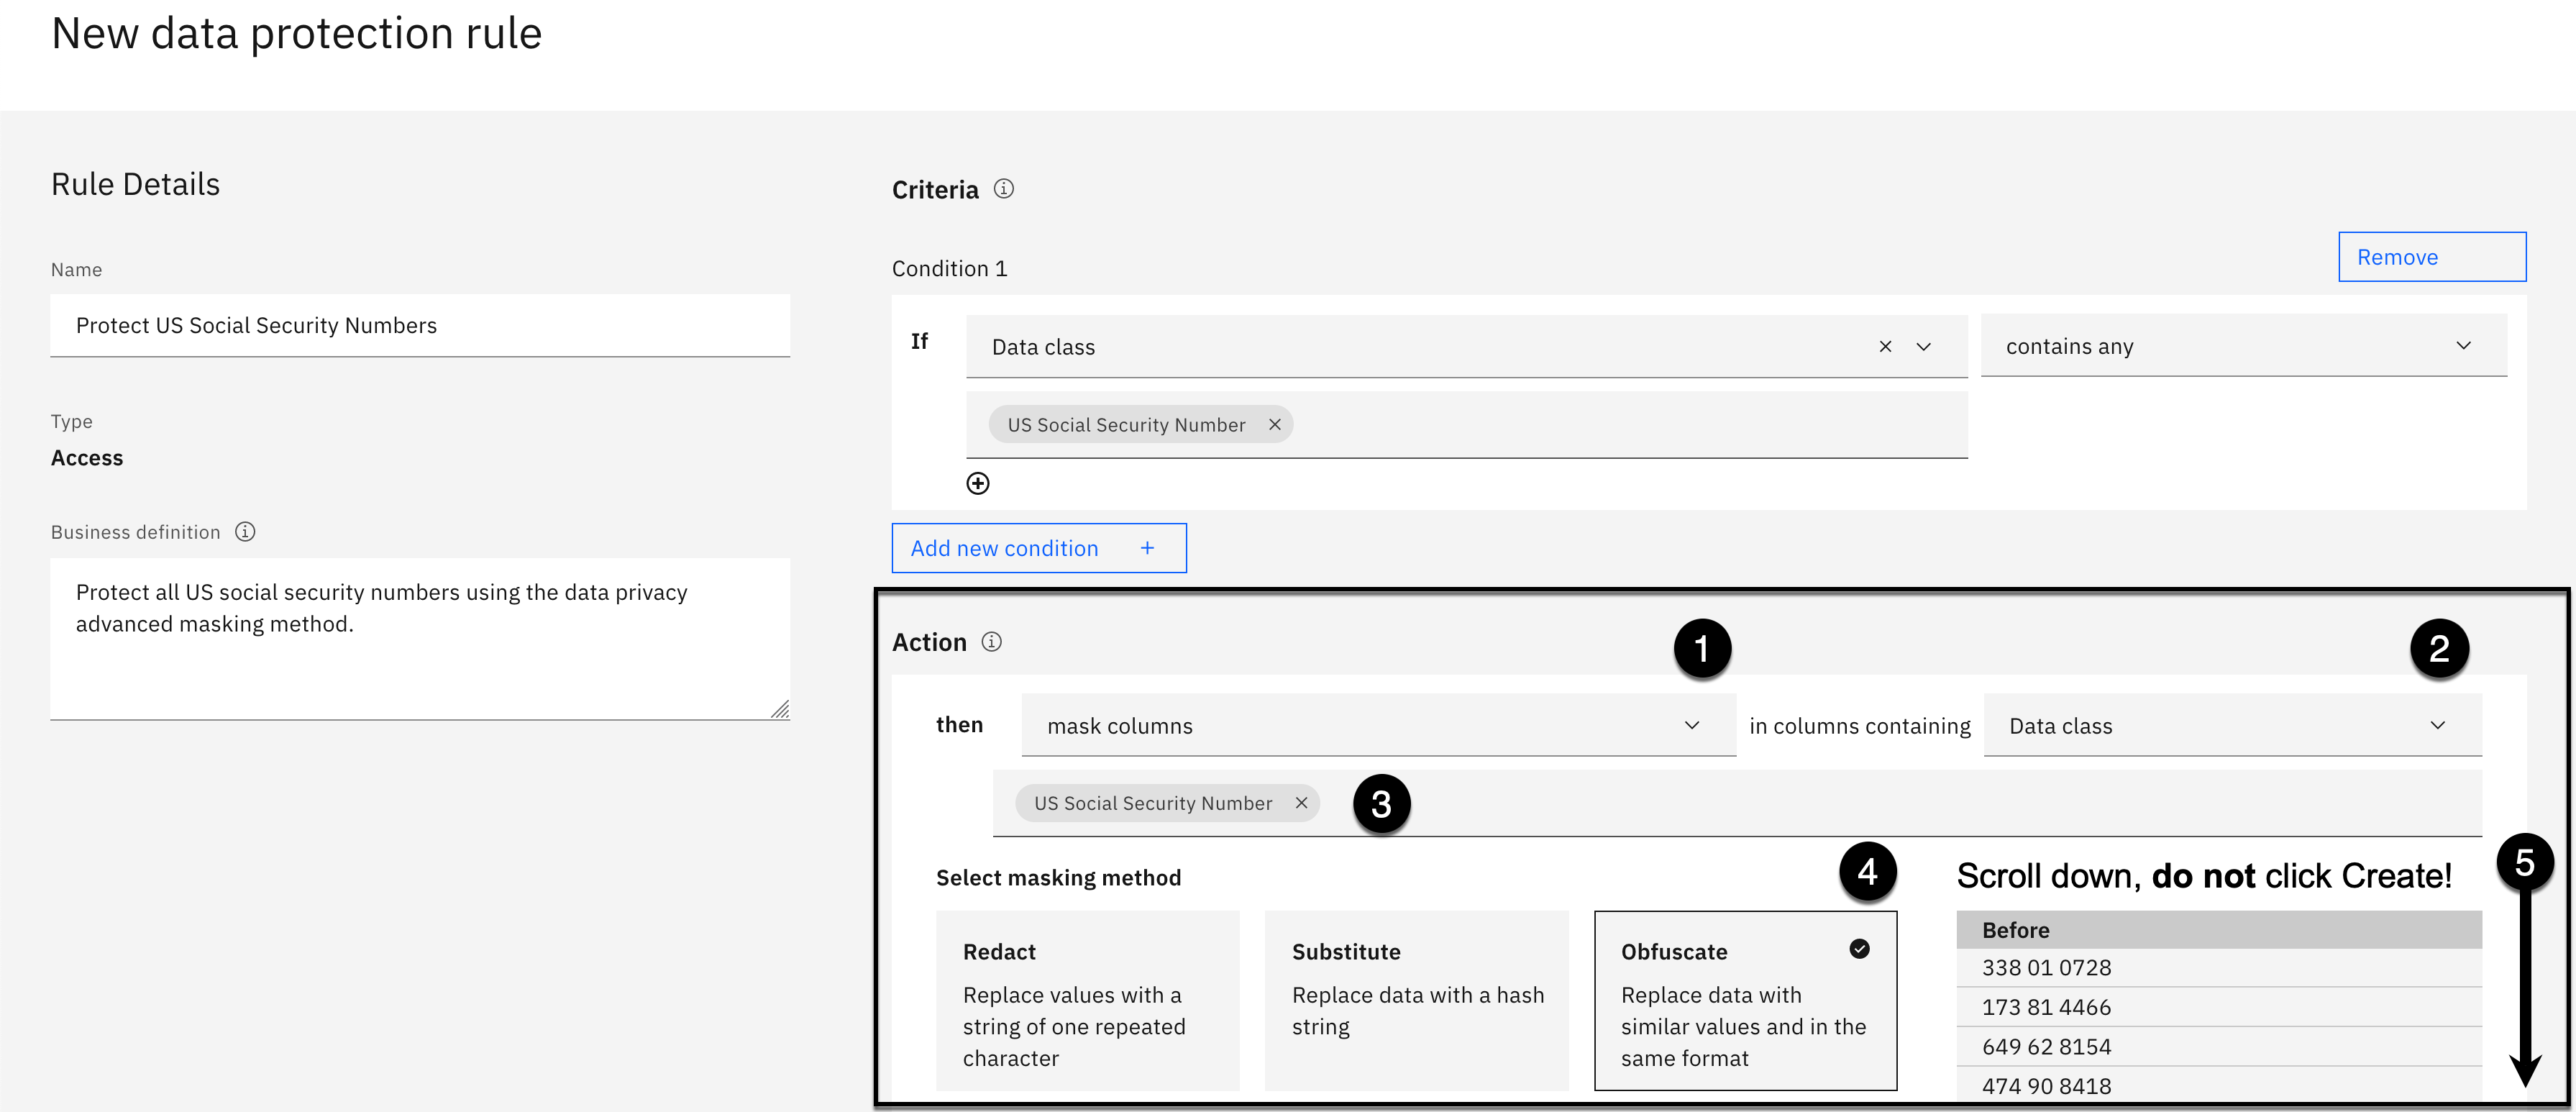This screenshot has width=2576, height=1112.
Task: Open the contains any operator dropdown
Action: (2242, 346)
